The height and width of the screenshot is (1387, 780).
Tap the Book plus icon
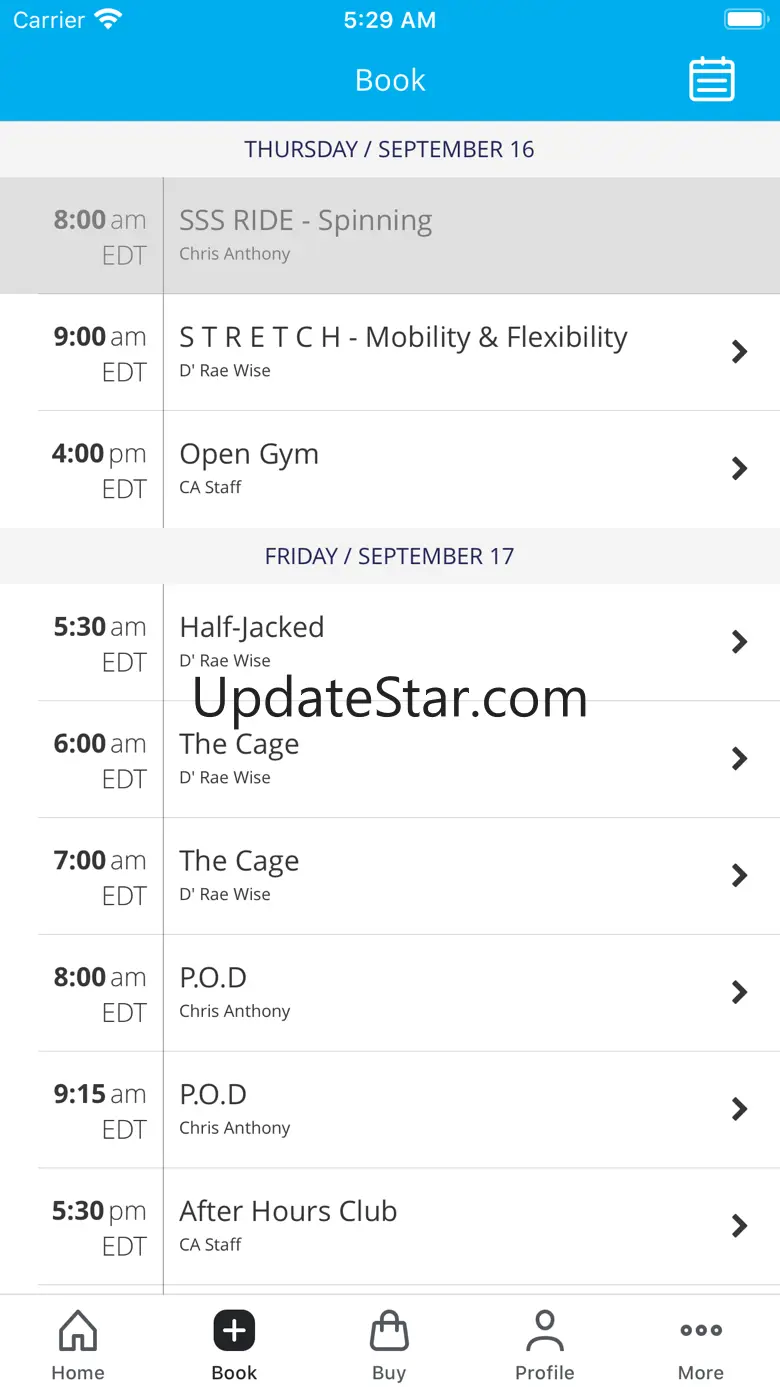pos(234,1331)
